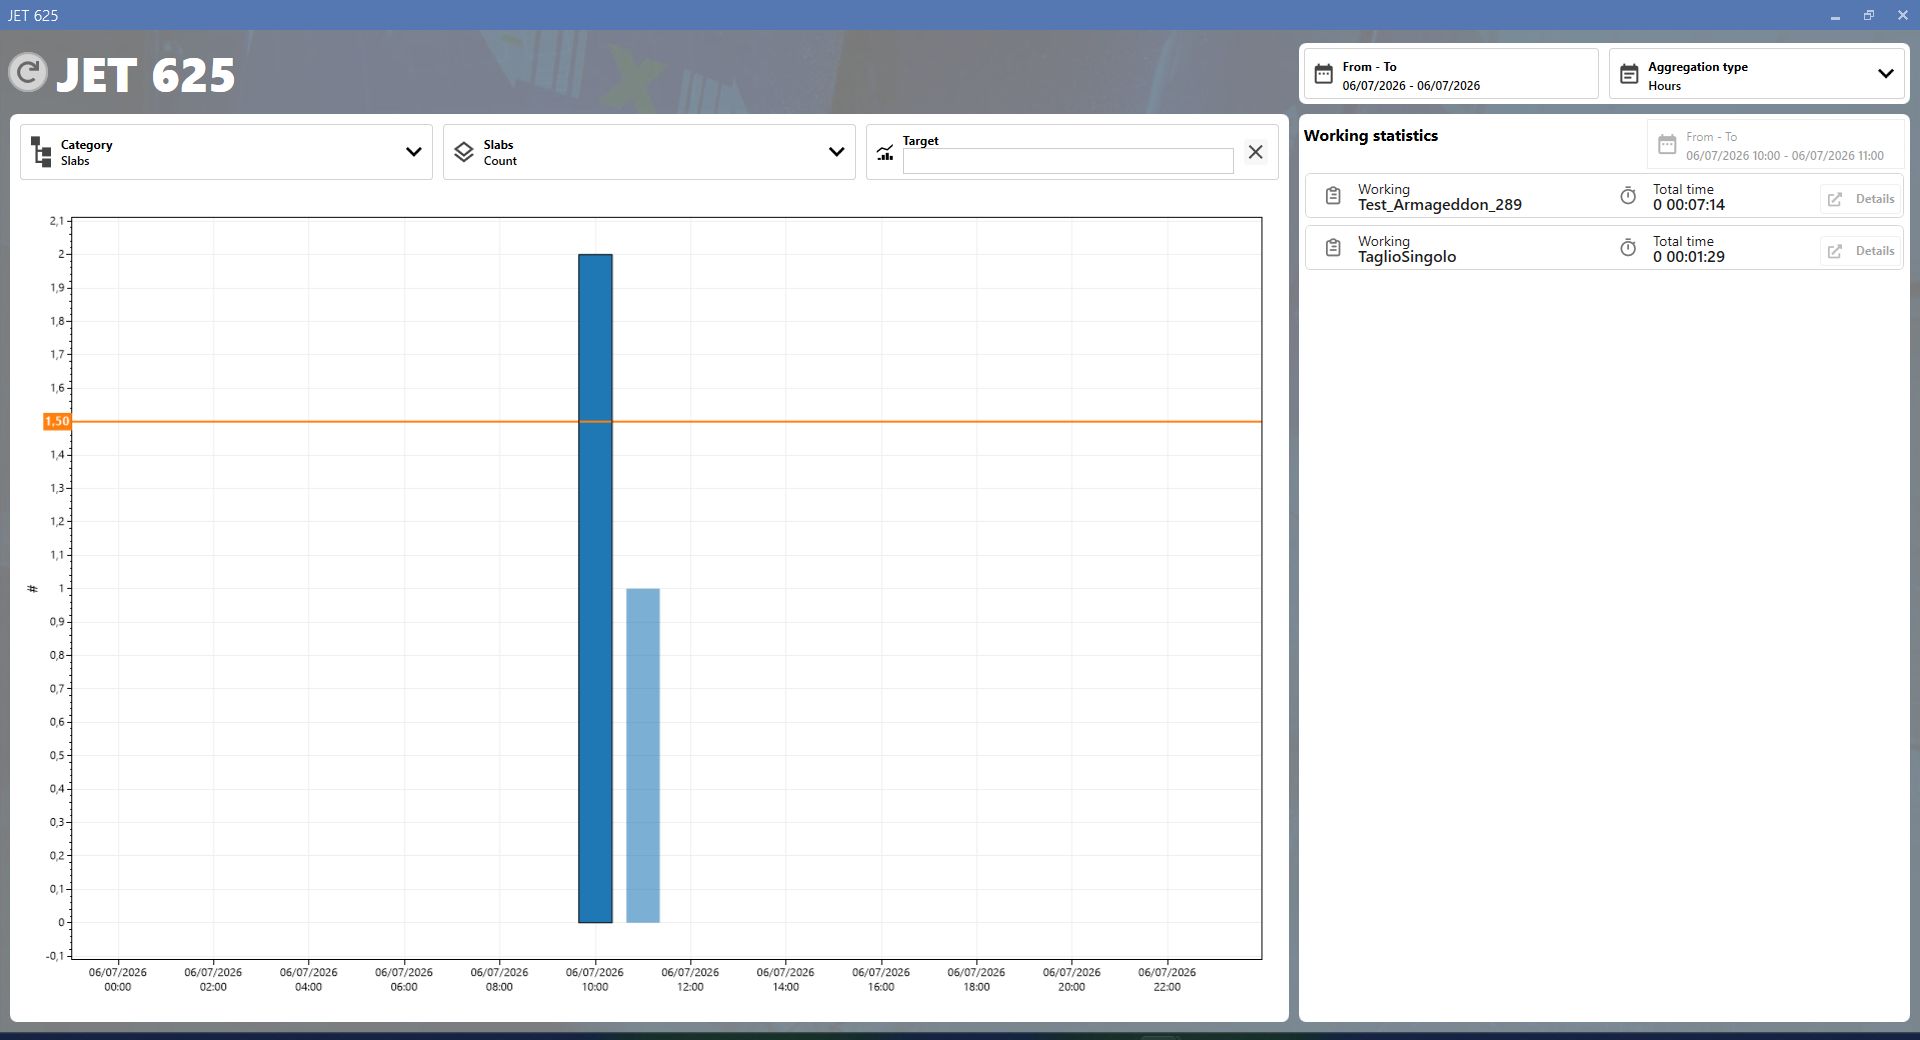Click the calendar icon in the From - To picker
The image size is (1920, 1040).
coord(1323,75)
